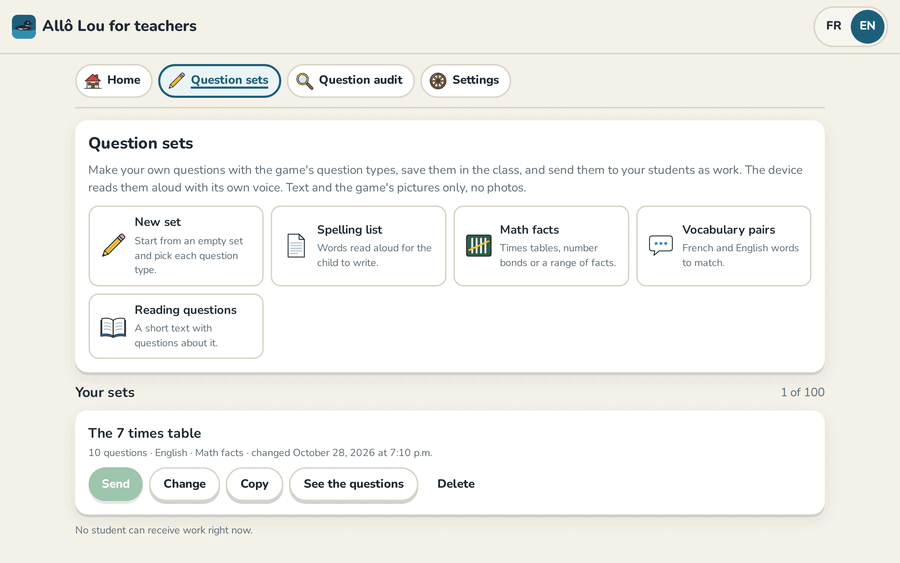This screenshot has width=900, height=563.
Task: Delete The 7 times table set
Action: point(456,484)
